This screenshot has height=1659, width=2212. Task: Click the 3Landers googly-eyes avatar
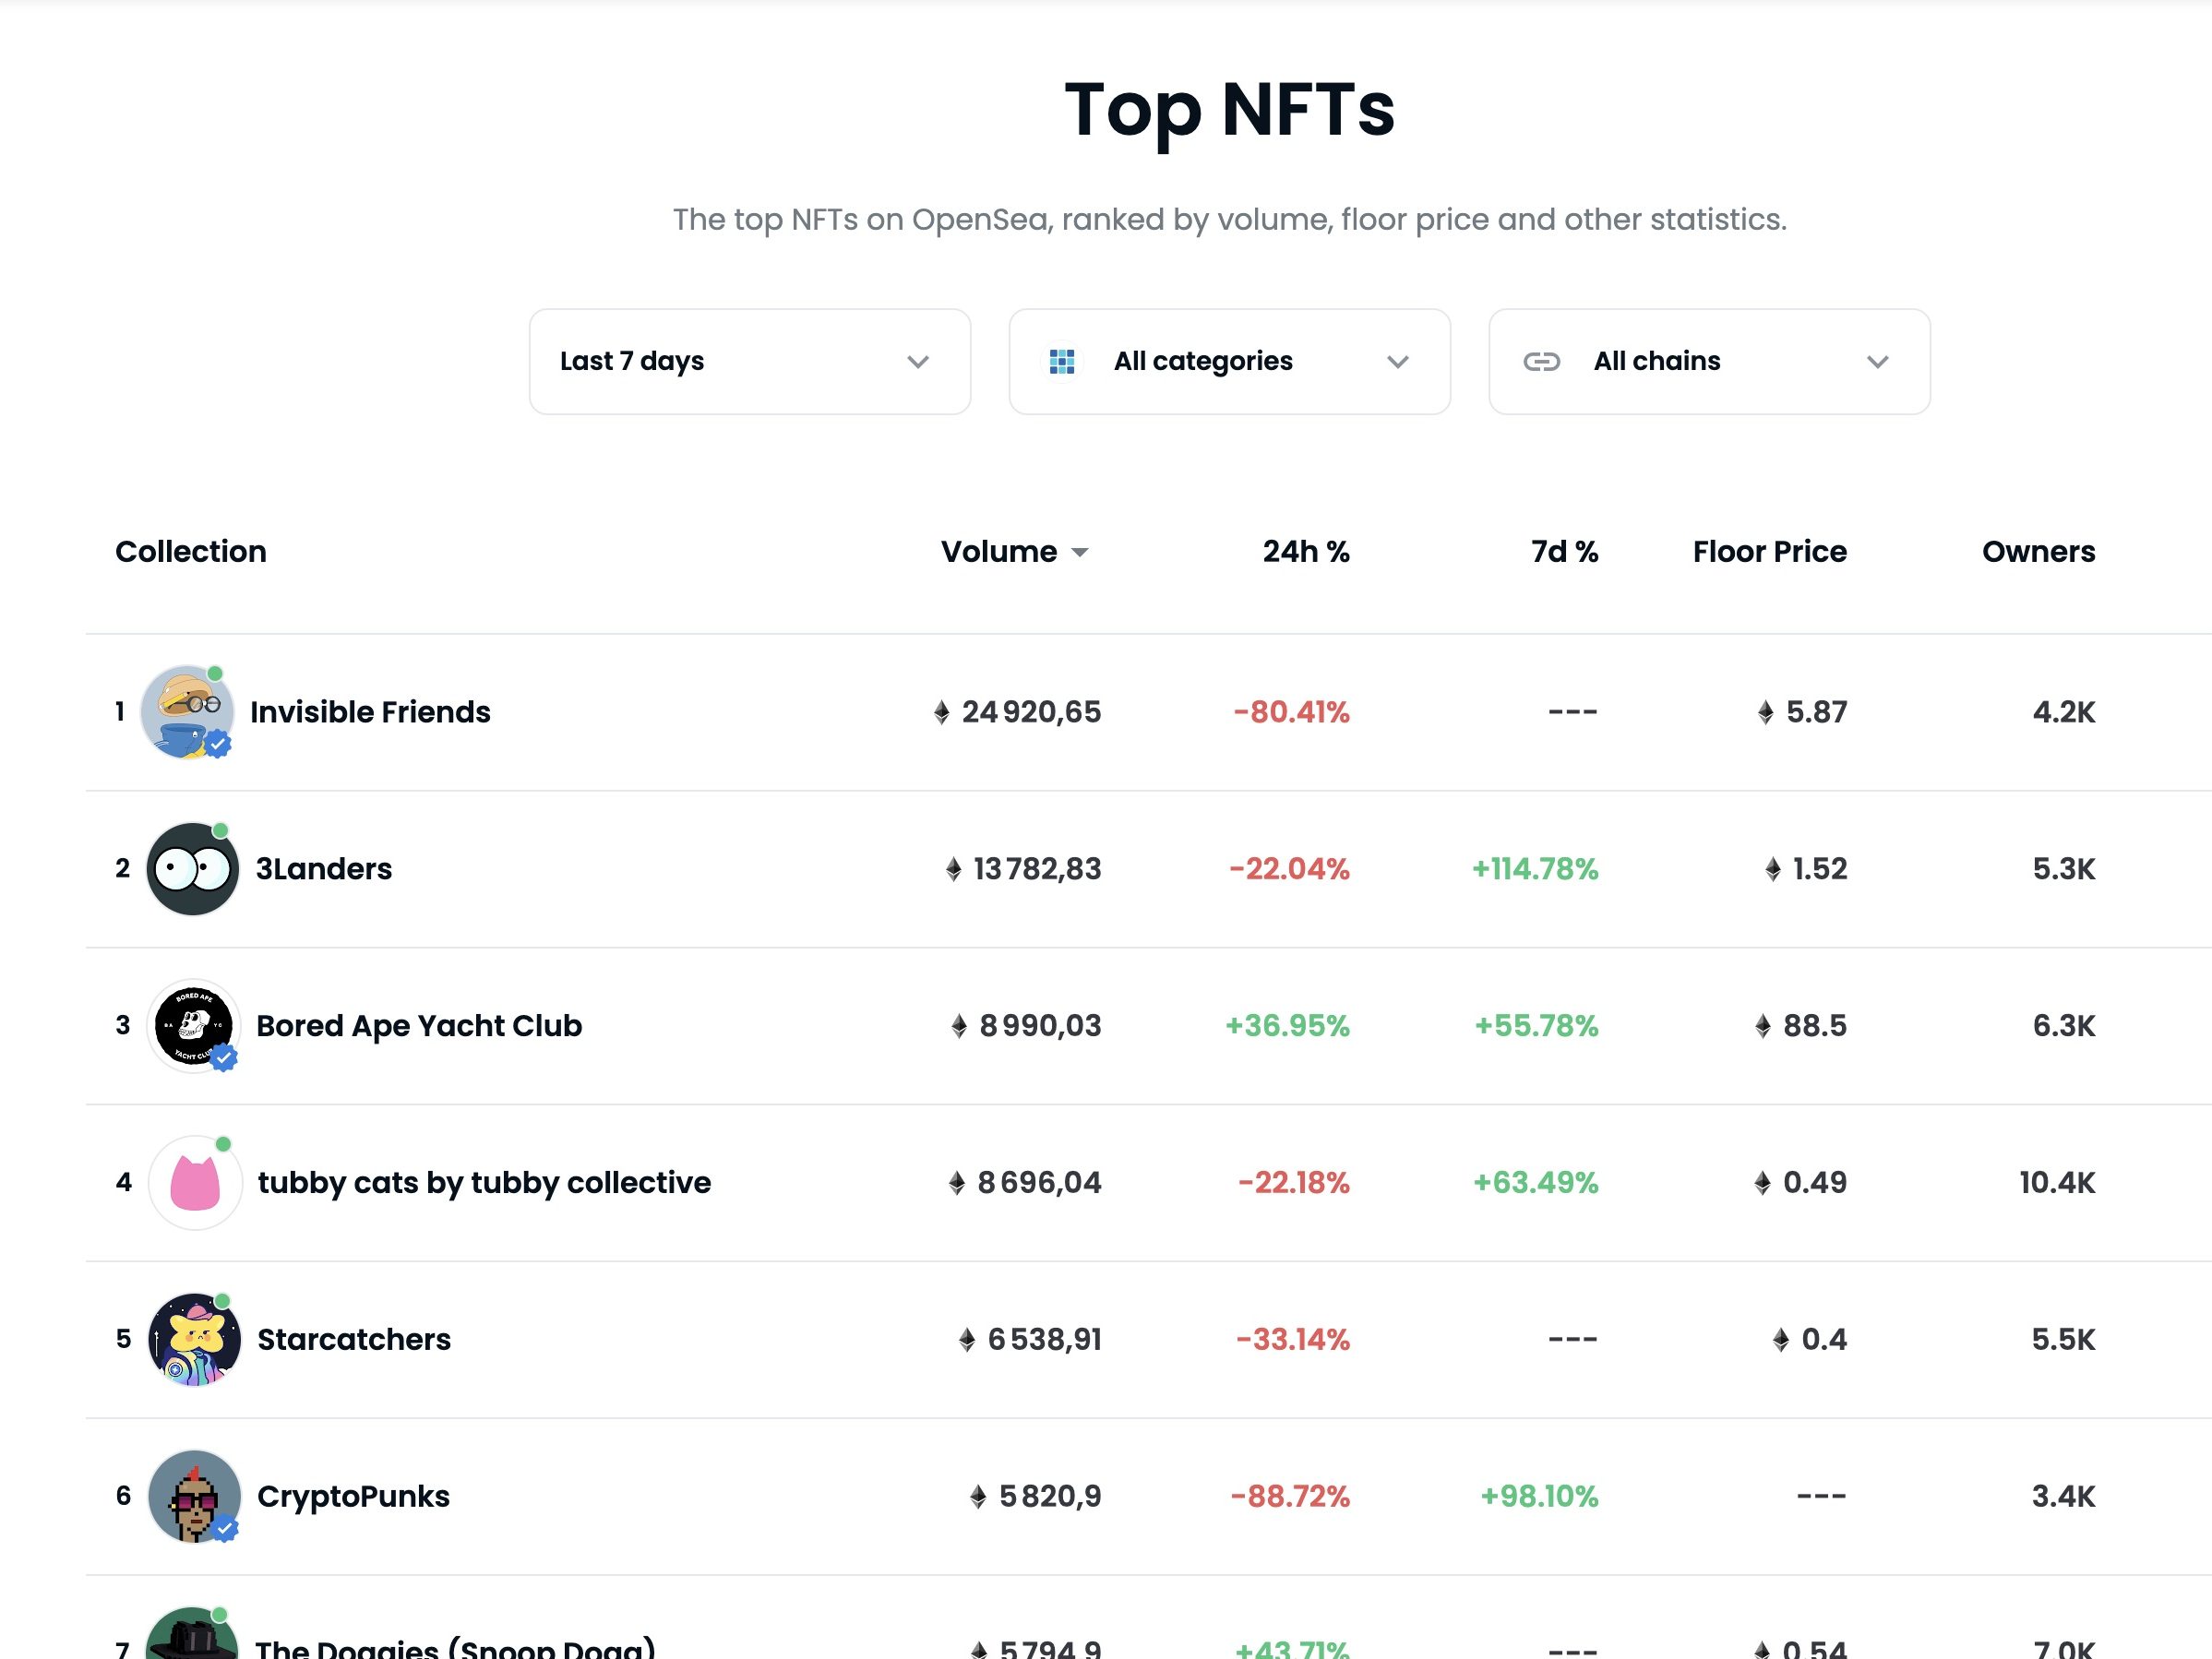(x=193, y=869)
